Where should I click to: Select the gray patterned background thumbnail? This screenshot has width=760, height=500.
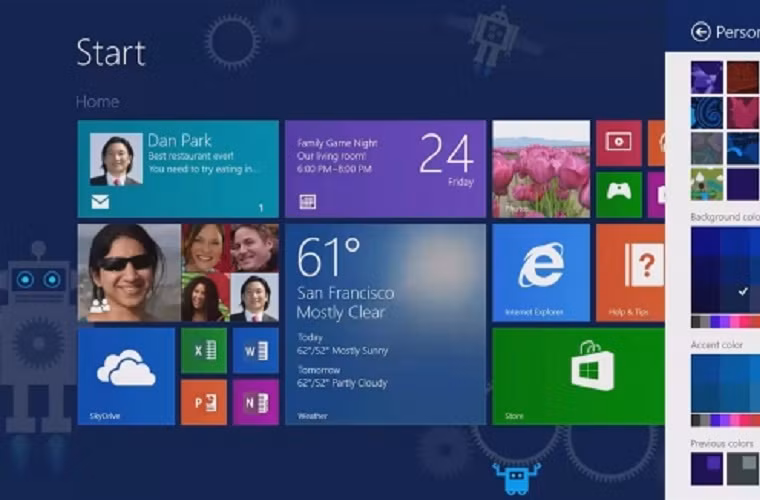click(707, 149)
